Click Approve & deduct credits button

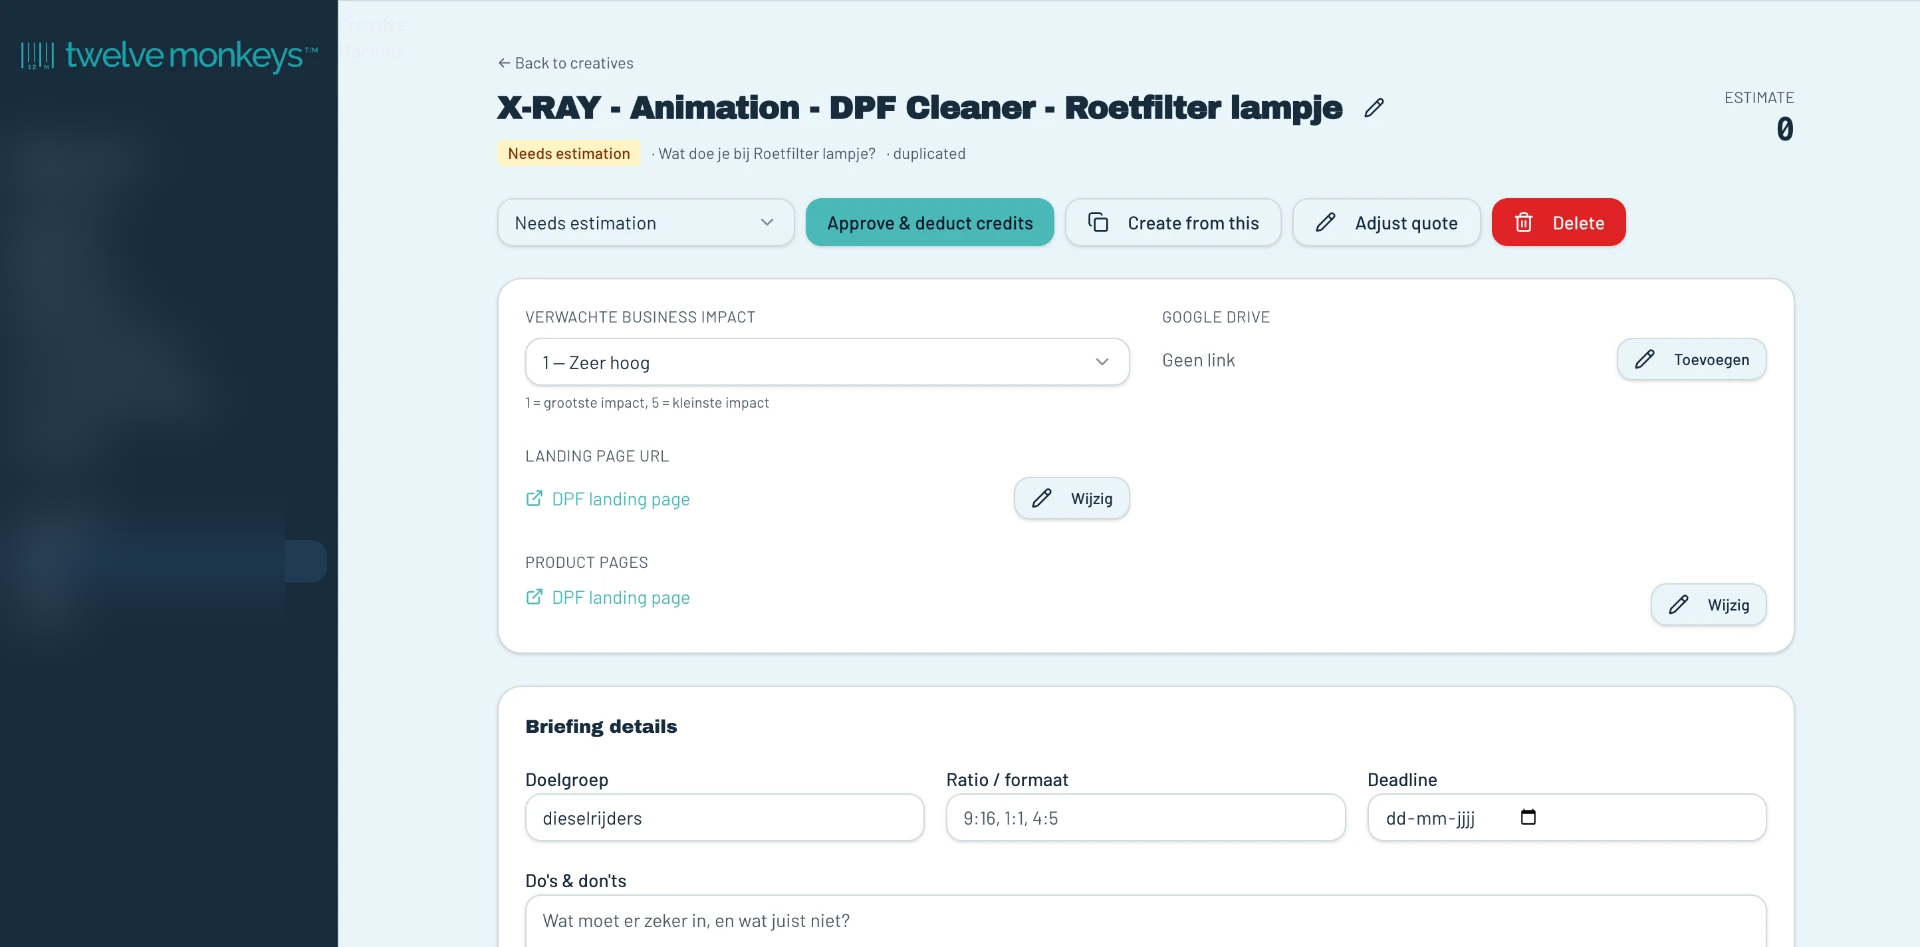click(x=930, y=222)
